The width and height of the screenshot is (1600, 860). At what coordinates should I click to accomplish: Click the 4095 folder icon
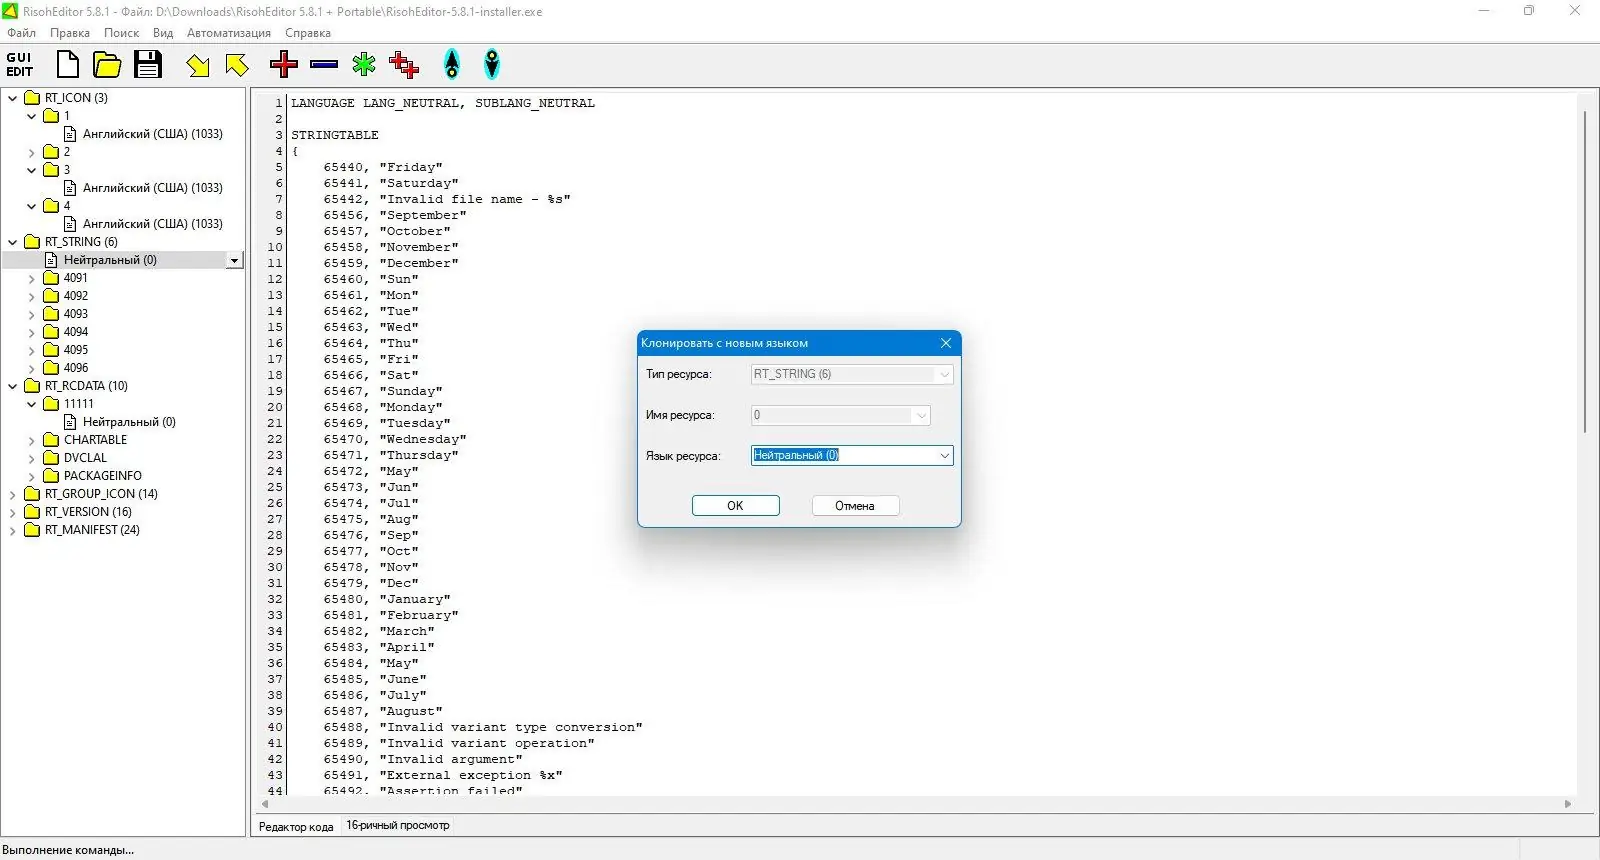[51, 350]
